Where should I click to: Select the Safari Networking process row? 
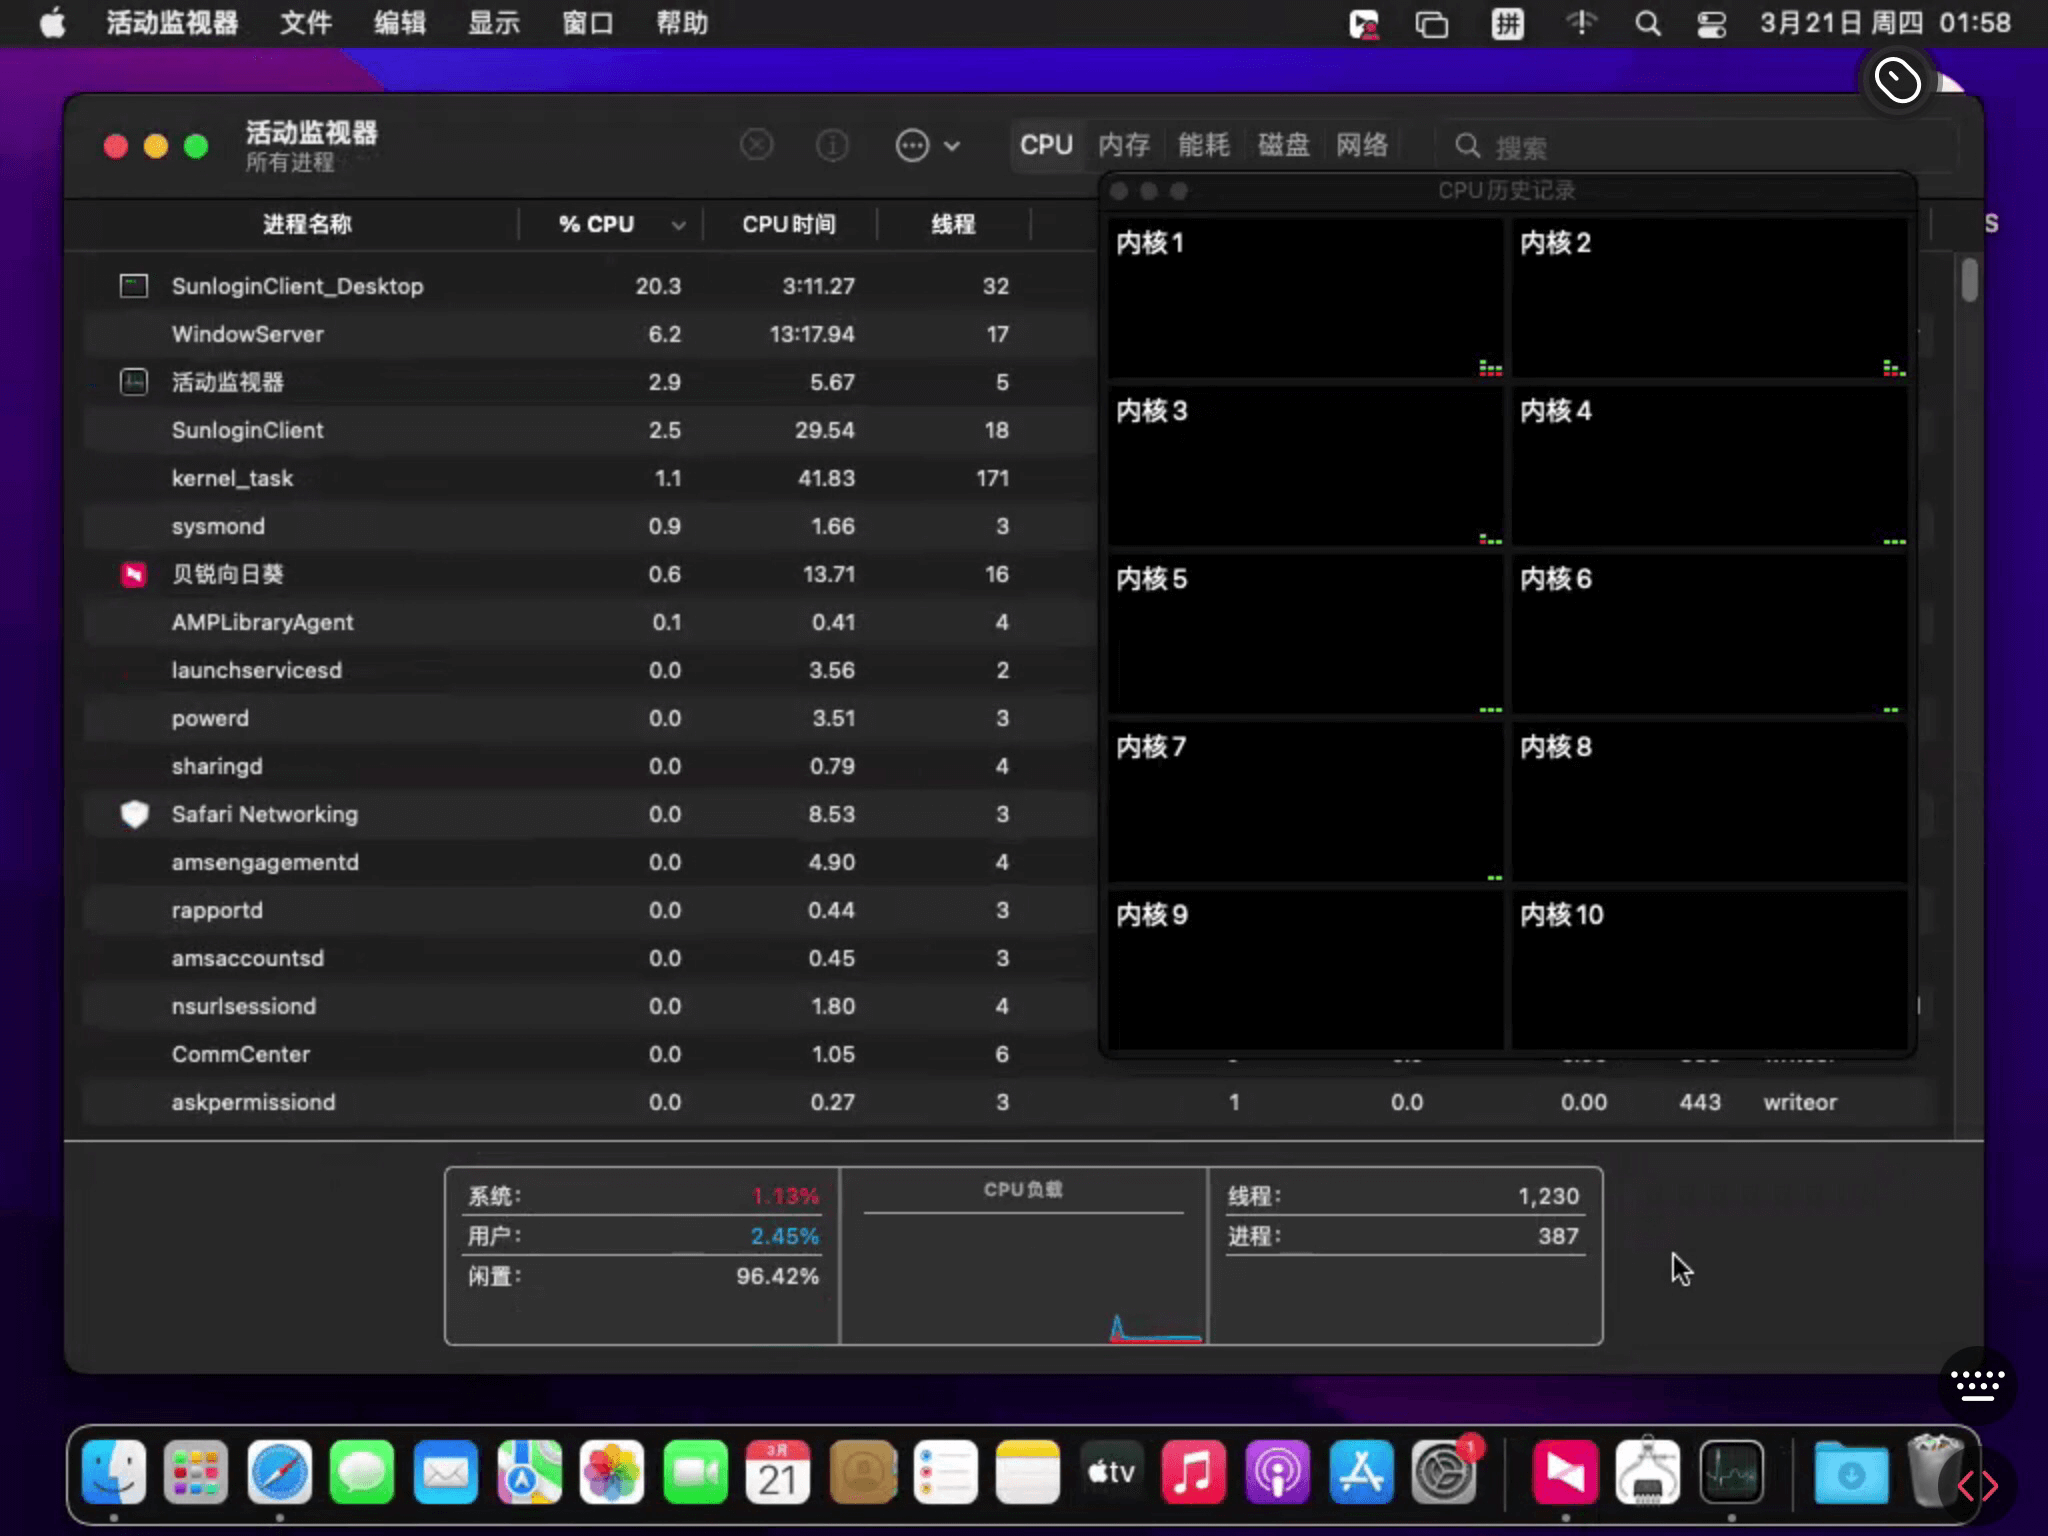[590, 814]
